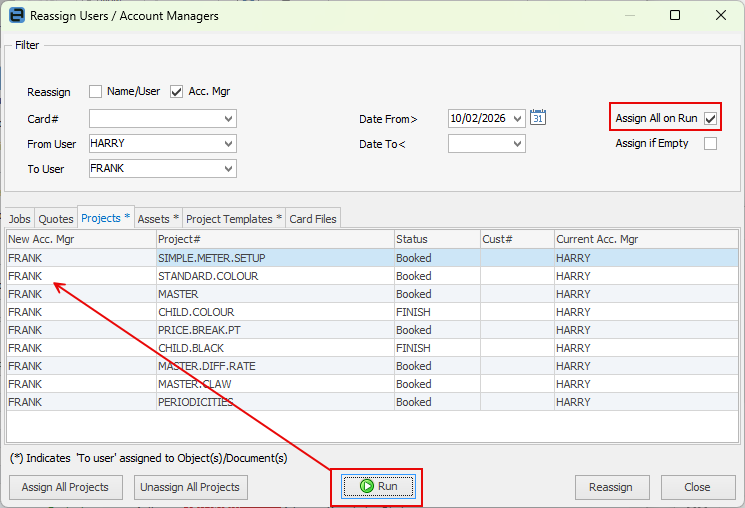This screenshot has width=745, height=508.
Task: Switch to the Jobs tab
Action: point(19,219)
